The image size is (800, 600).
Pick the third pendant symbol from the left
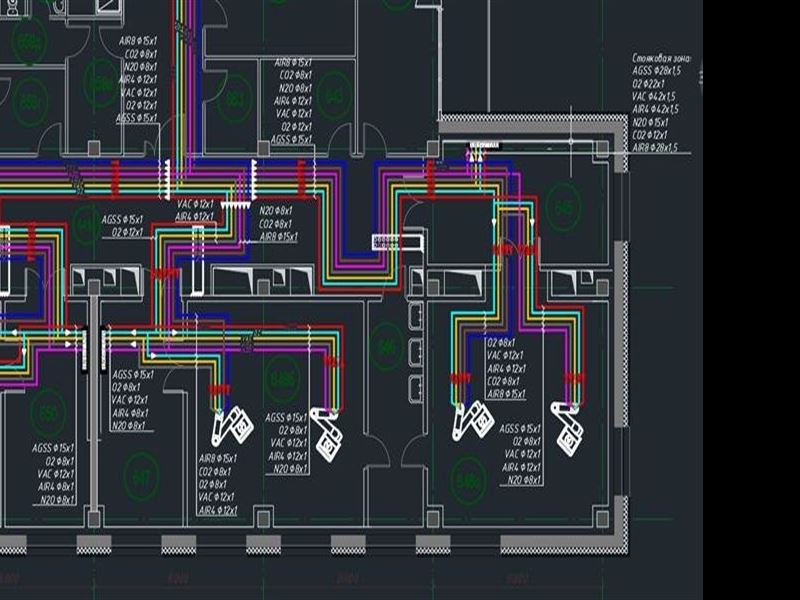point(470,421)
